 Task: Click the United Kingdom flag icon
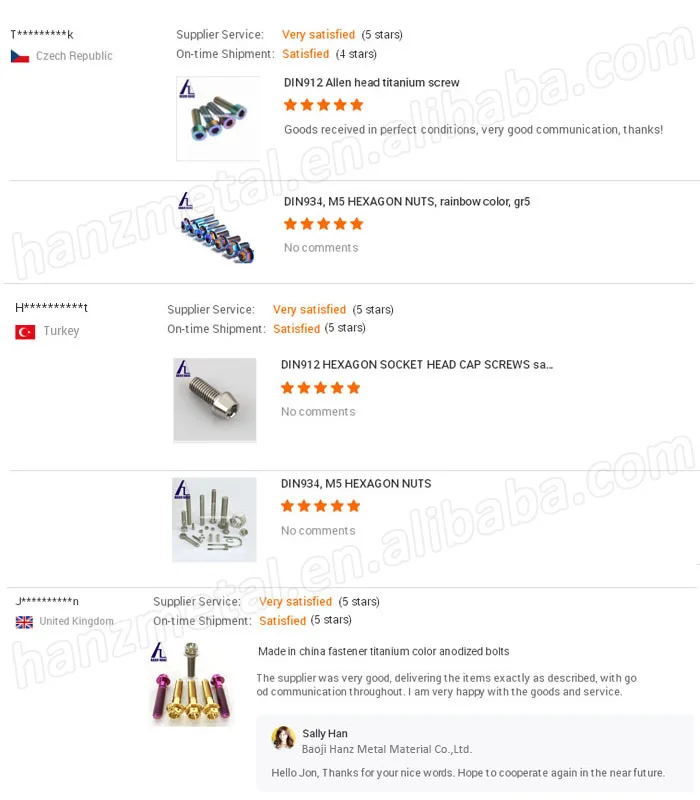24,622
